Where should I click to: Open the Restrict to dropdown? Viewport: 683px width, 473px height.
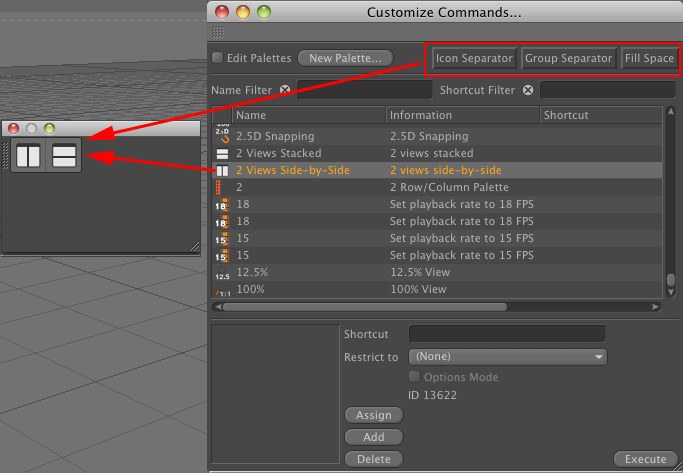click(510, 357)
